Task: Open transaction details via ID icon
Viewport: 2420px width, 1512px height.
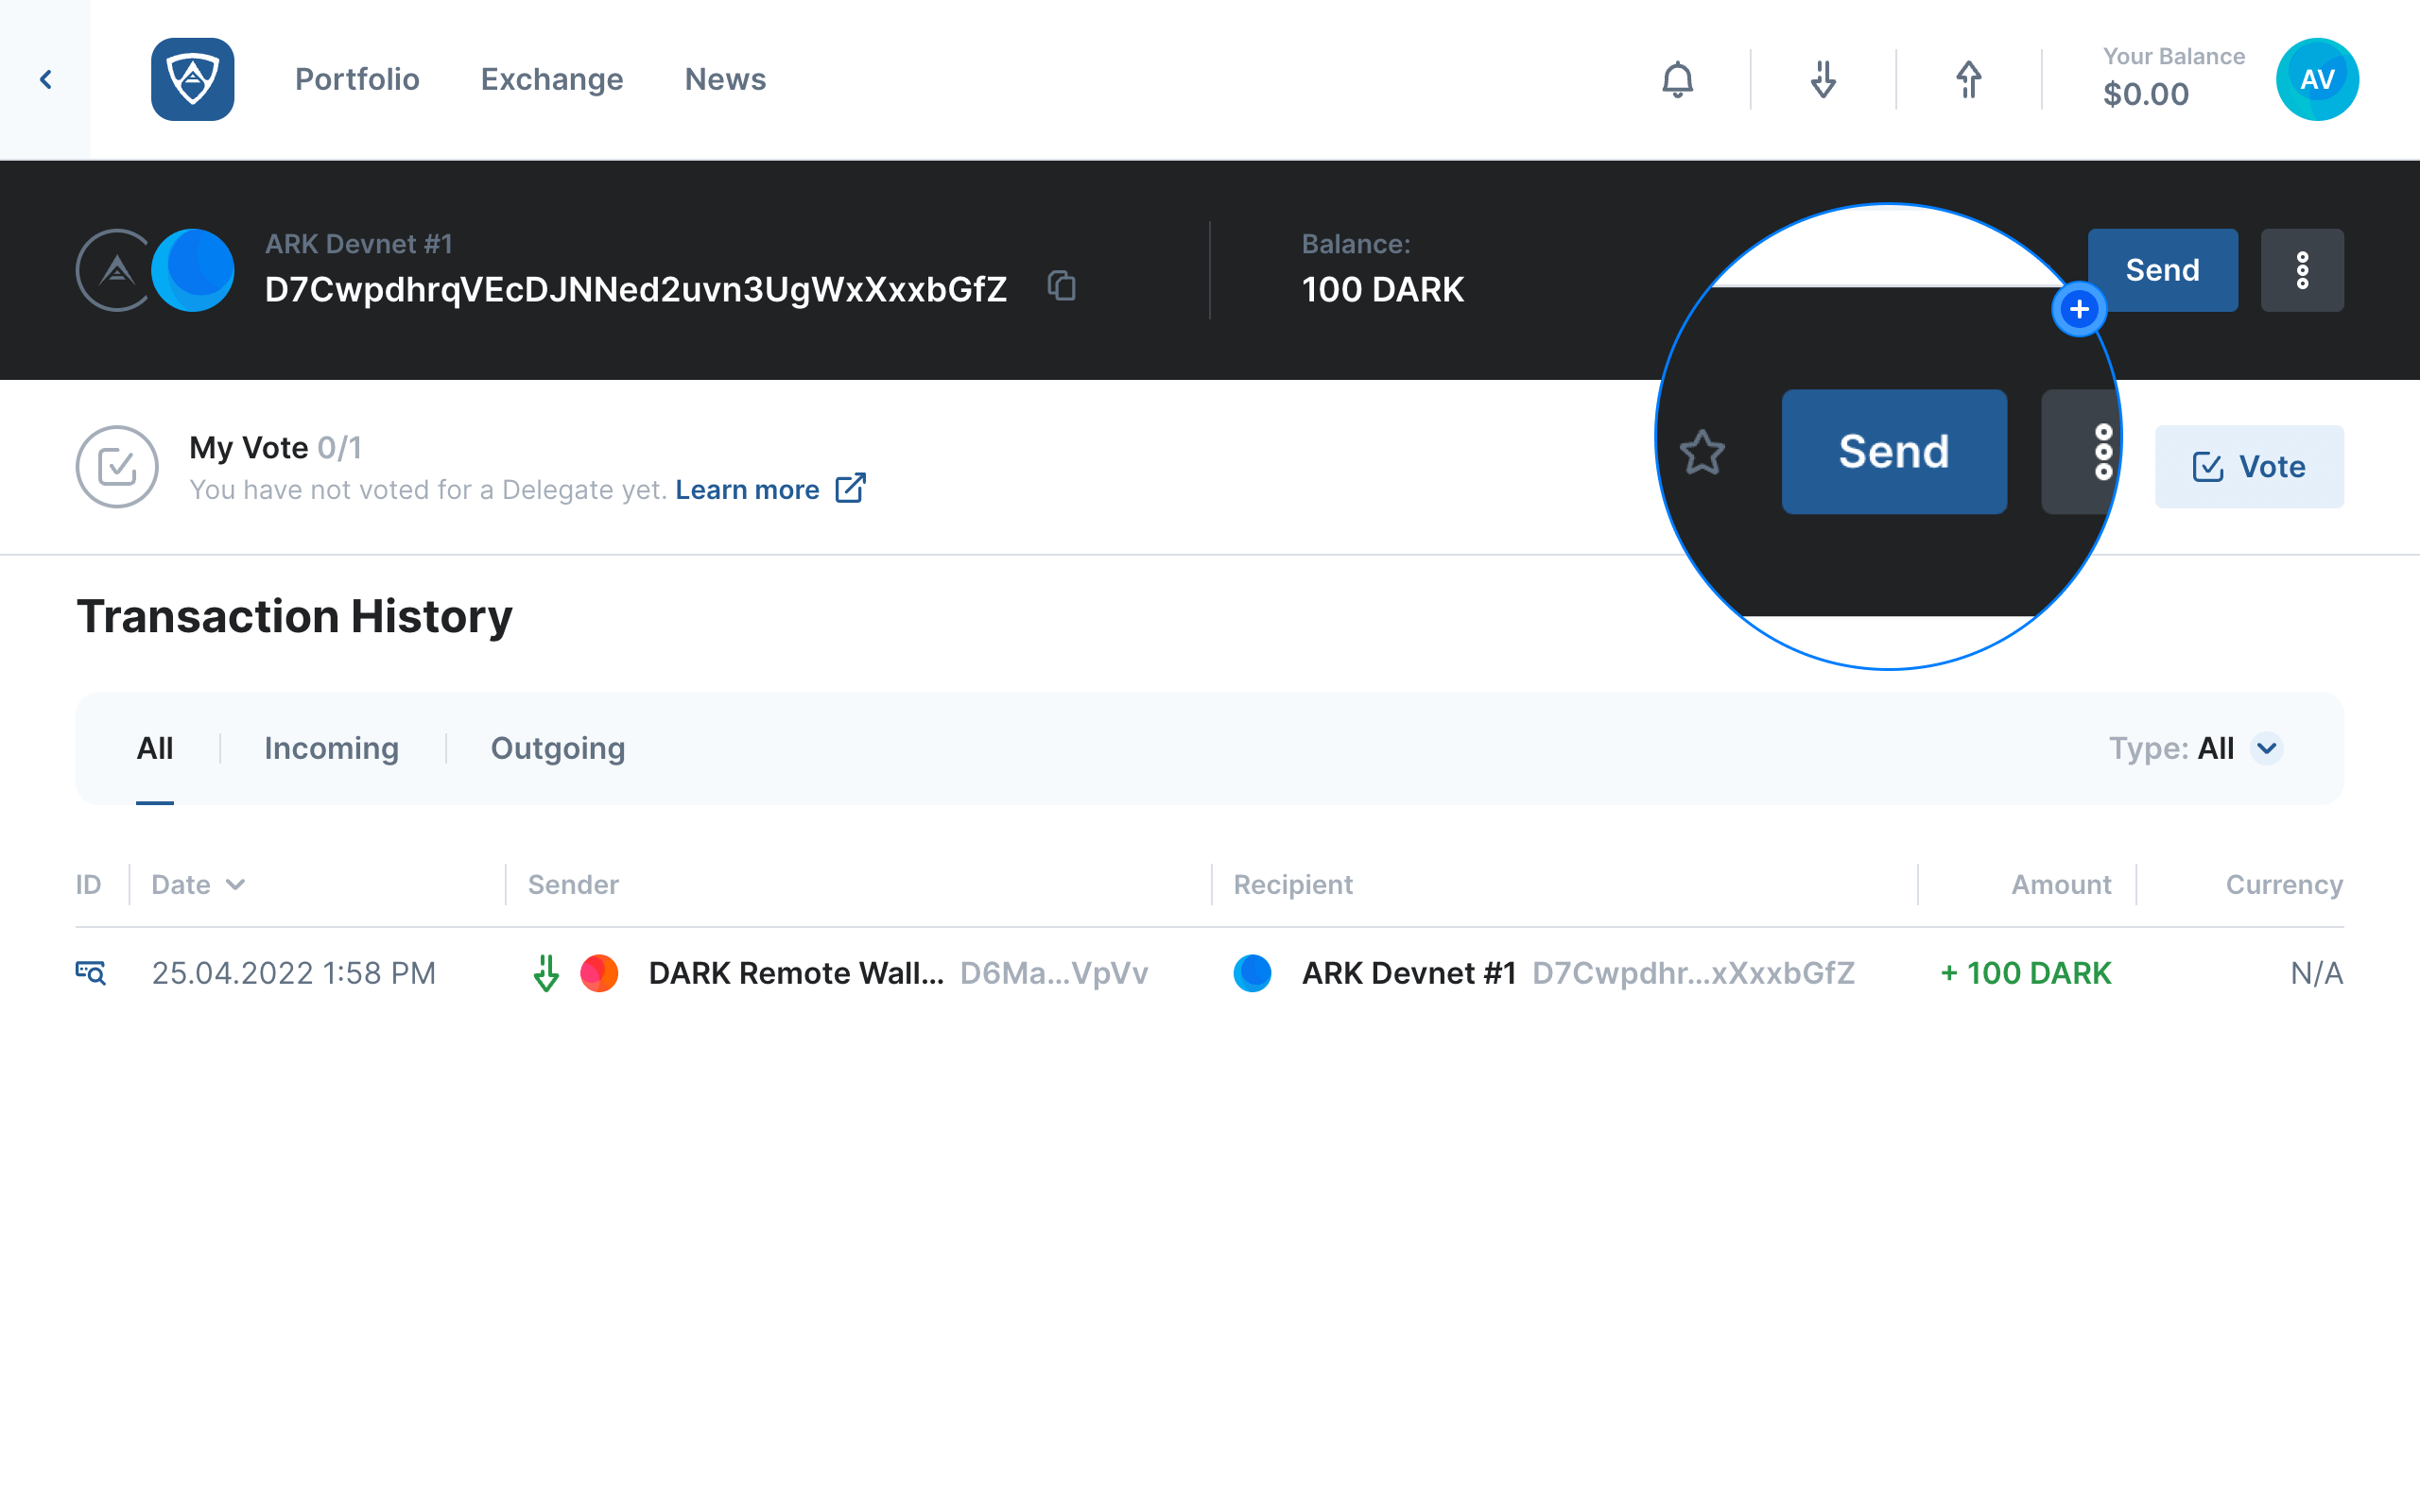Action: tap(91, 972)
